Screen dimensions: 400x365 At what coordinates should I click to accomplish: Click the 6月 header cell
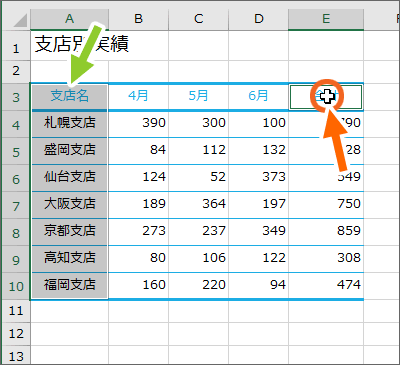[259, 97]
